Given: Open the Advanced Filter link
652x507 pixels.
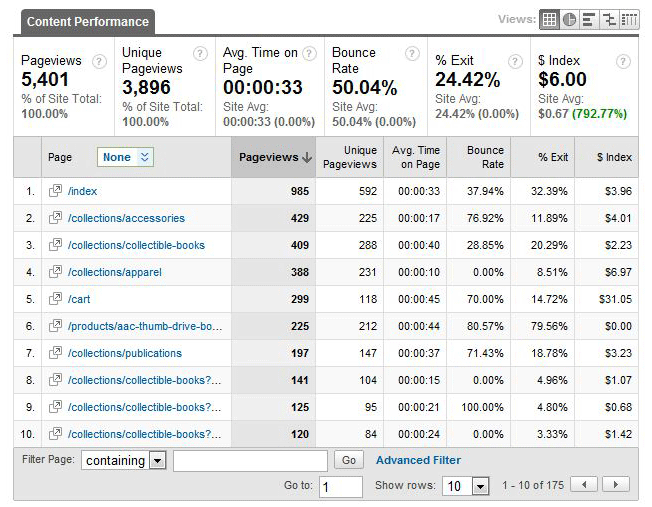Looking at the screenshot, I should tap(418, 460).
